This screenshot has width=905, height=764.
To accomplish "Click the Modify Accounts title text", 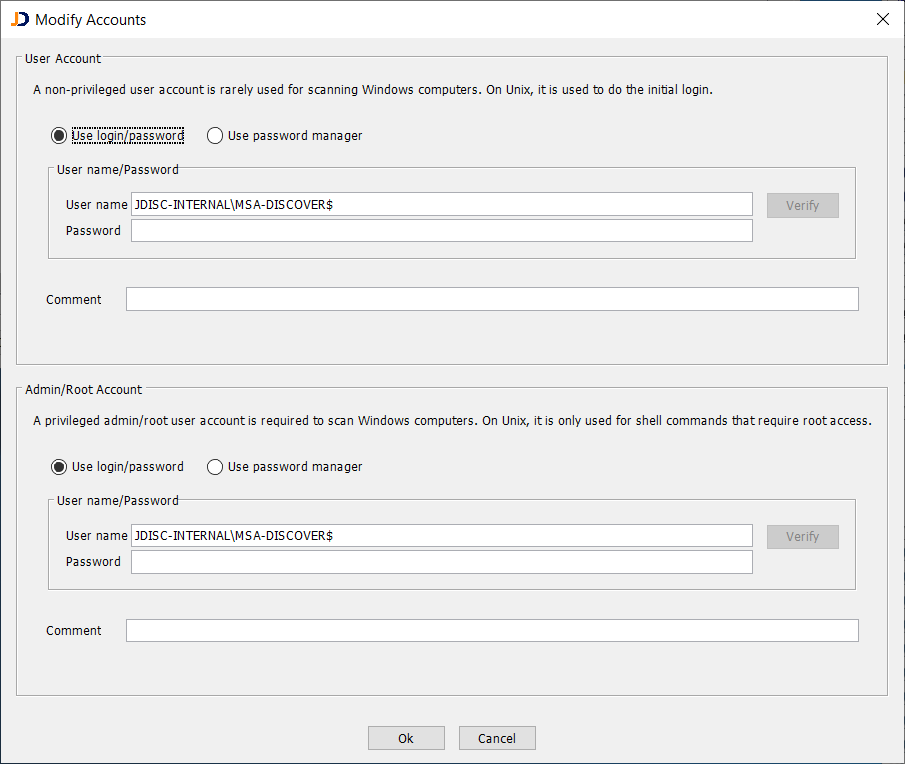I will 89,19.
